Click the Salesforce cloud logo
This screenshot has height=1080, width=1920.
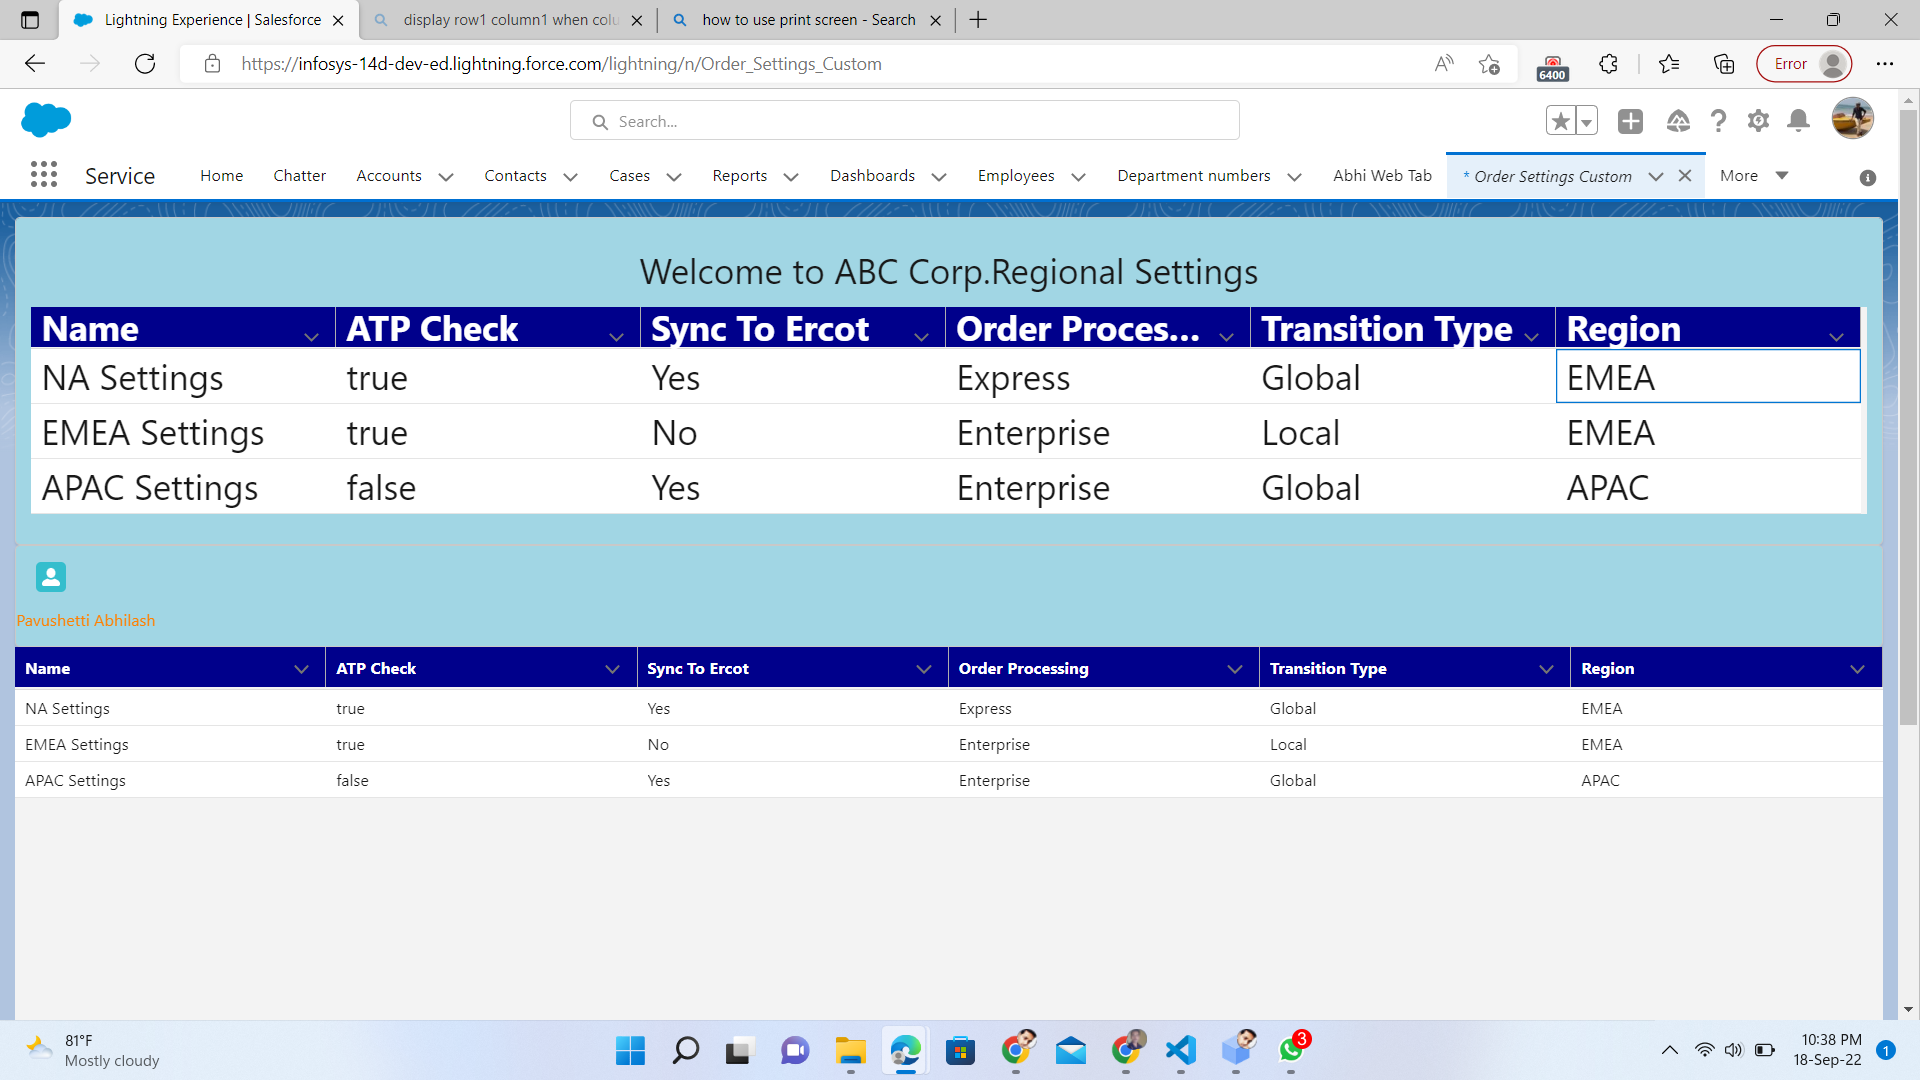pos(46,120)
